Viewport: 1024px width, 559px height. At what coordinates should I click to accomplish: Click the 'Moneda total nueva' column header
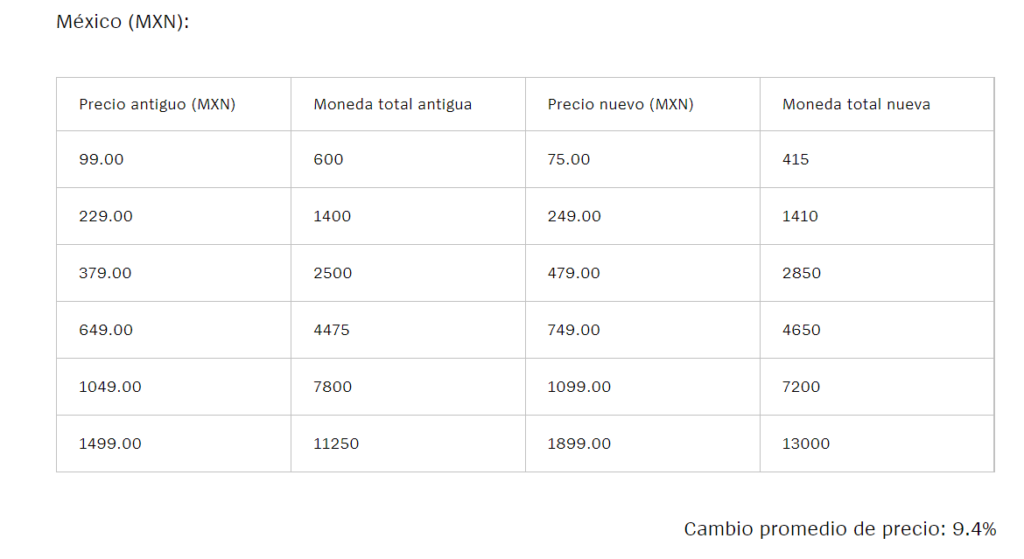(x=856, y=104)
